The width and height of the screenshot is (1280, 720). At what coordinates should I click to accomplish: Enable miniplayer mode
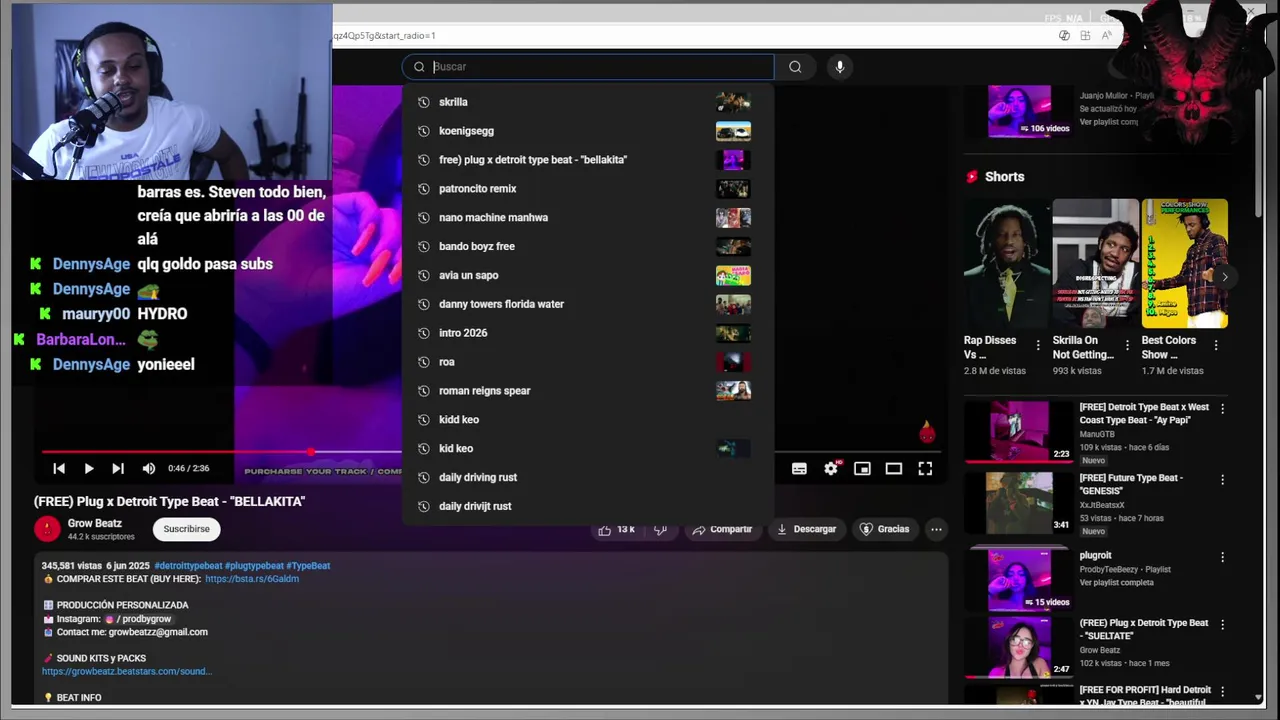click(x=862, y=468)
